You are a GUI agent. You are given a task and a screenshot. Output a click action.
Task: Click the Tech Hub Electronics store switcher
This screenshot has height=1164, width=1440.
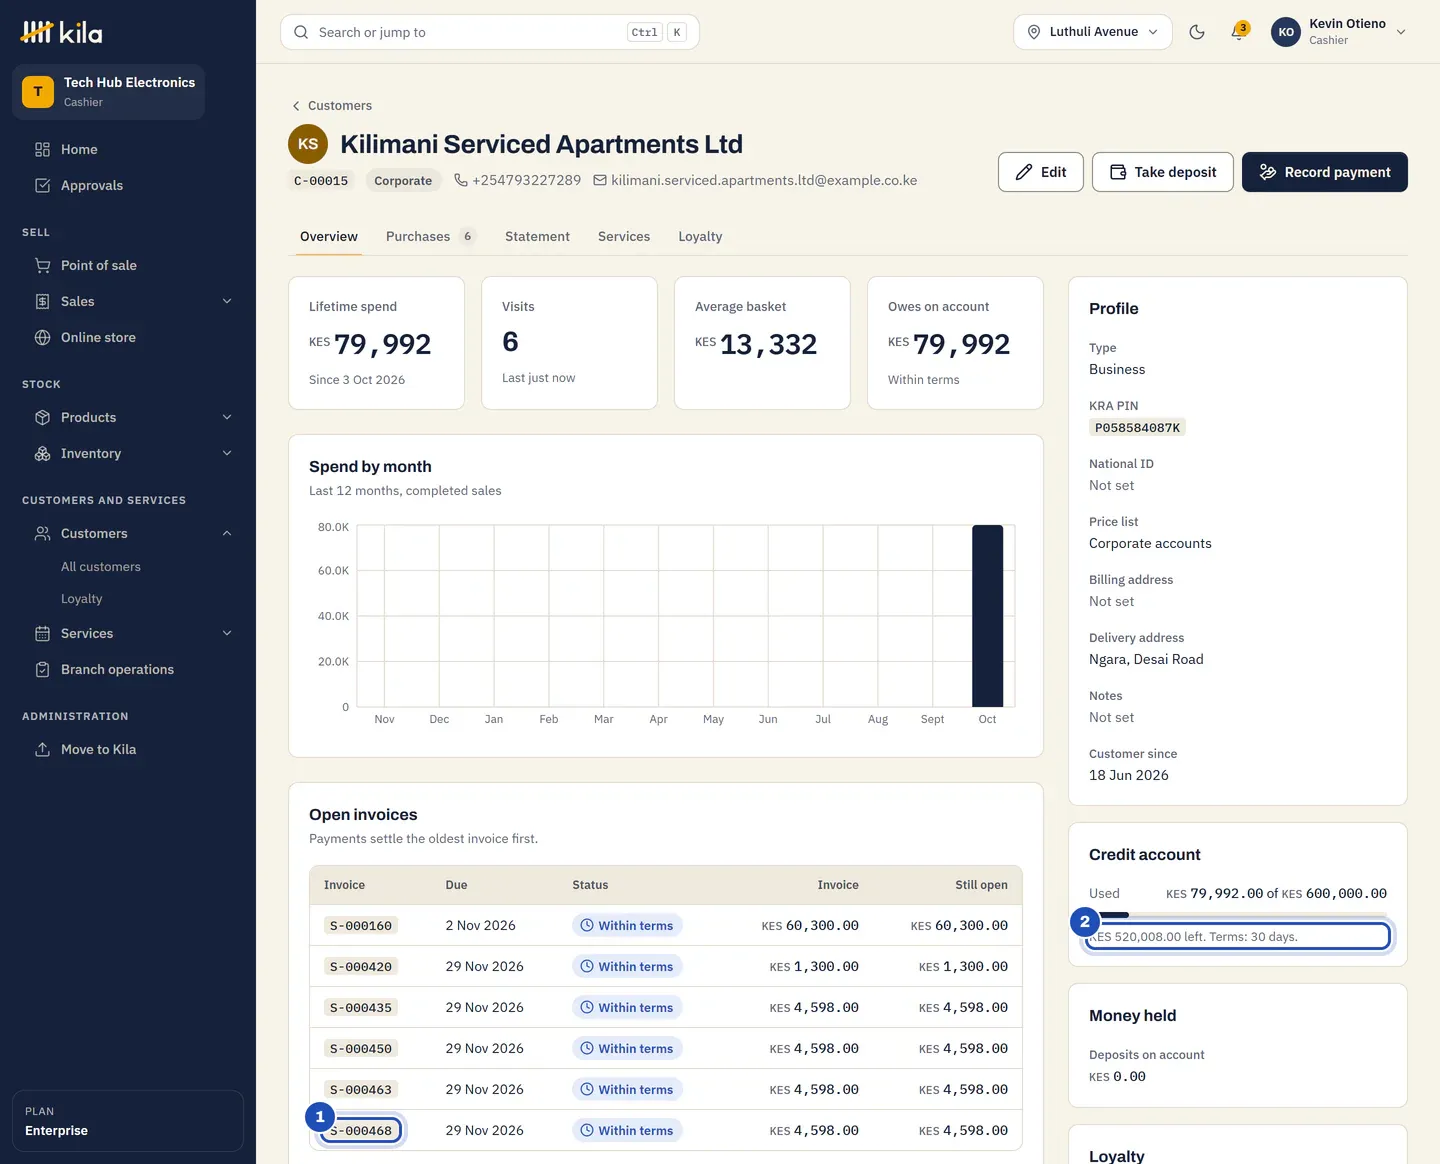108,92
